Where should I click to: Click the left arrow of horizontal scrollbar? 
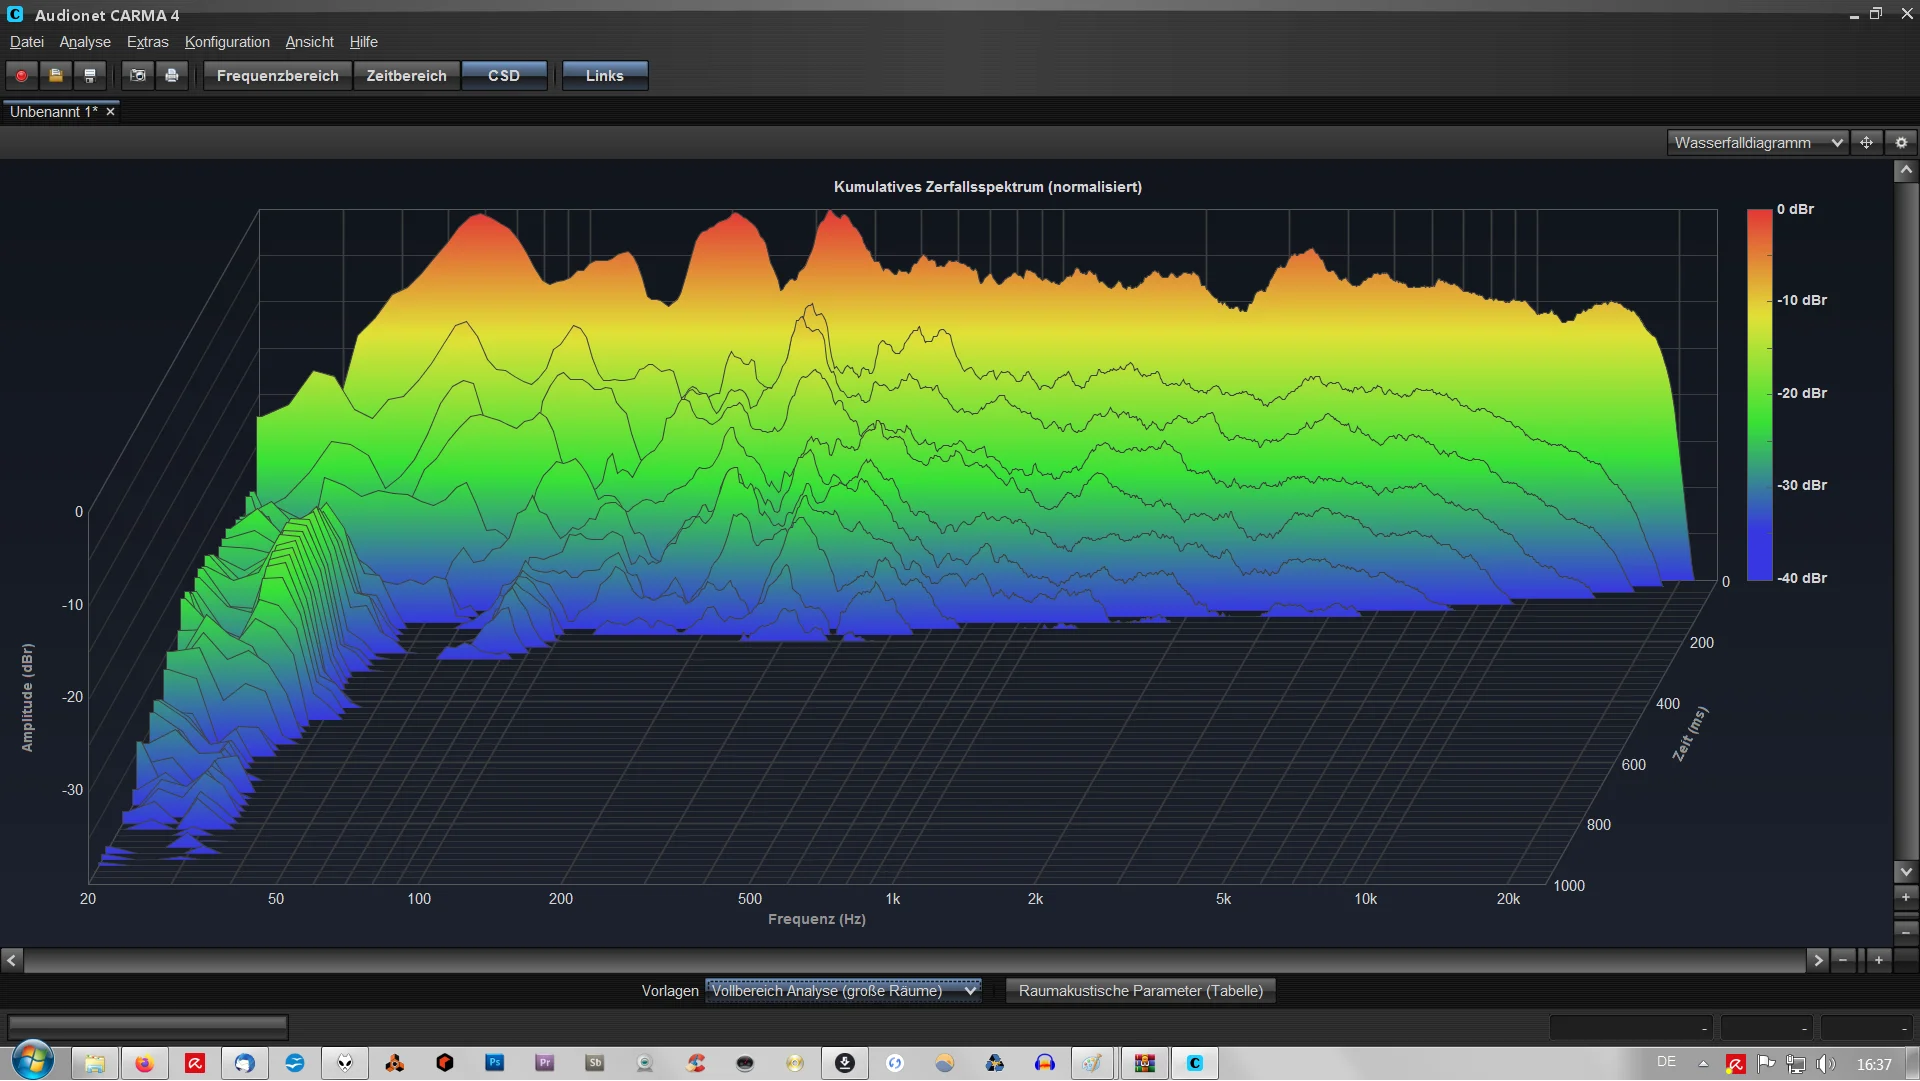pyautogui.click(x=11, y=961)
